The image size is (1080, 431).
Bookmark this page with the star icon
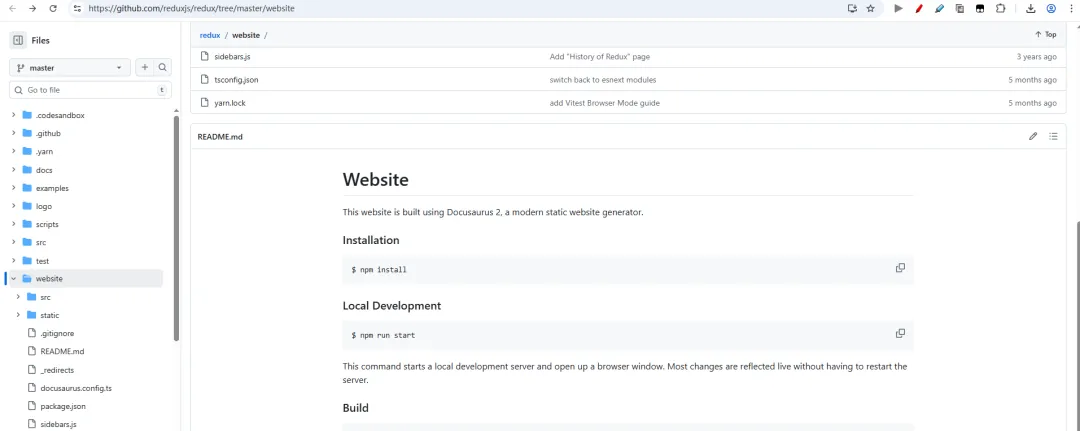pos(871,9)
